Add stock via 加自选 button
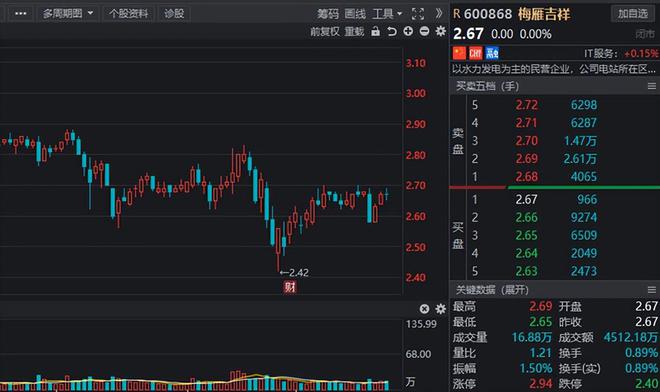 633,13
